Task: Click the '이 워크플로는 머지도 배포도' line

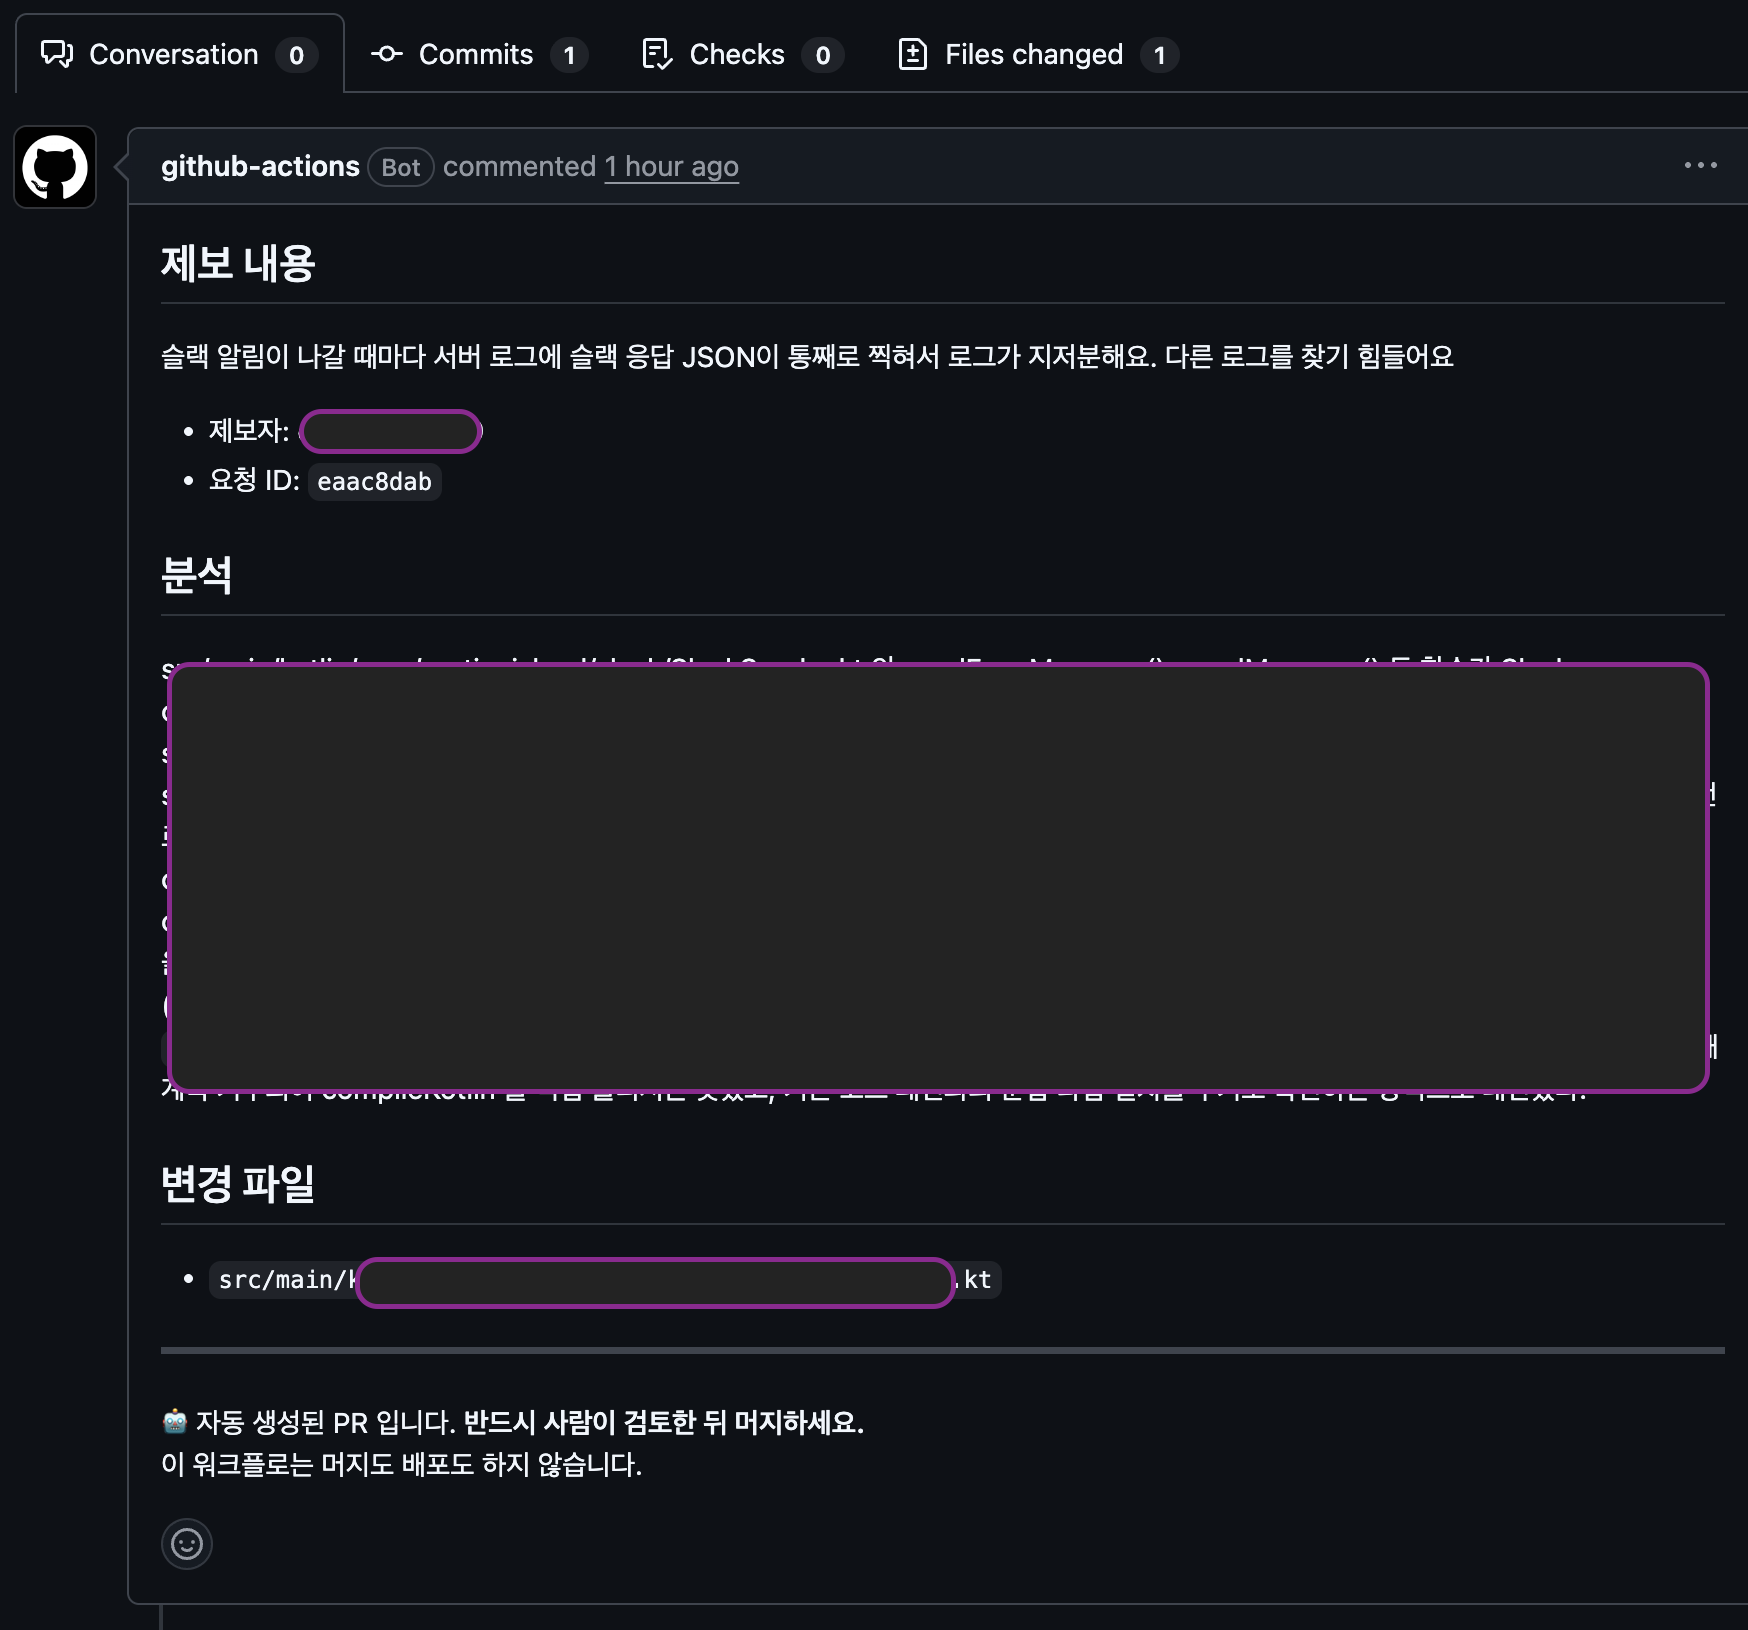Action: pyautogui.click(x=401, y=1464)
